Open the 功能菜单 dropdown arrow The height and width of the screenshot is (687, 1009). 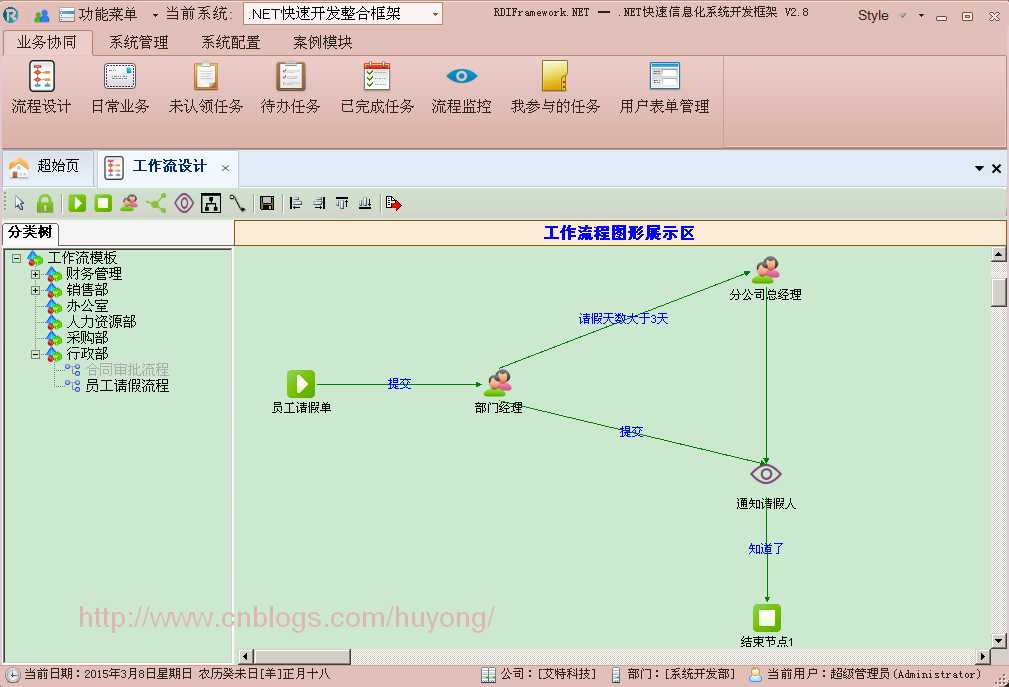(x=154, y=14)
